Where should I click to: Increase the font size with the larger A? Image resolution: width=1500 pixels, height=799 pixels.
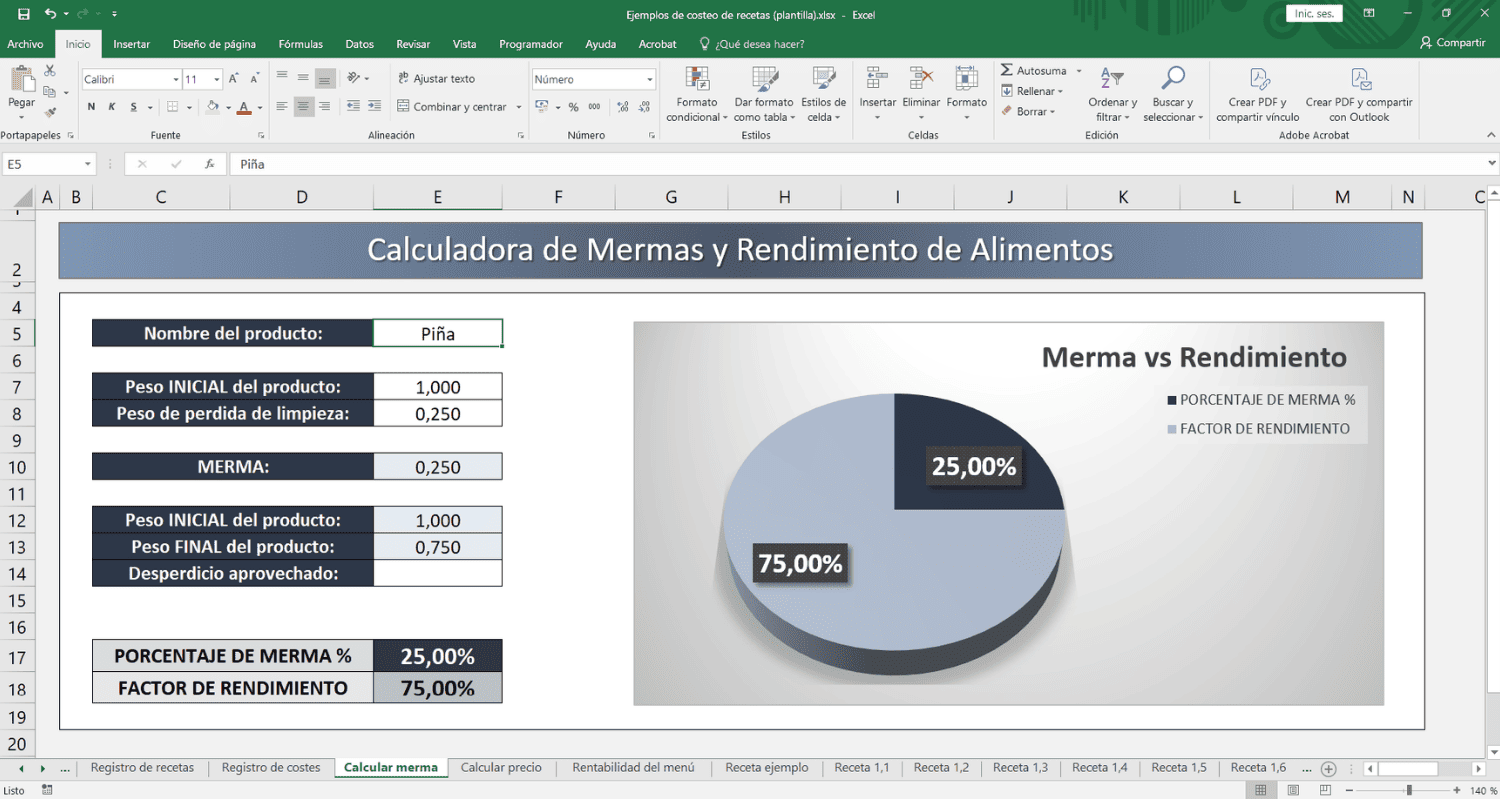(233, 78)
